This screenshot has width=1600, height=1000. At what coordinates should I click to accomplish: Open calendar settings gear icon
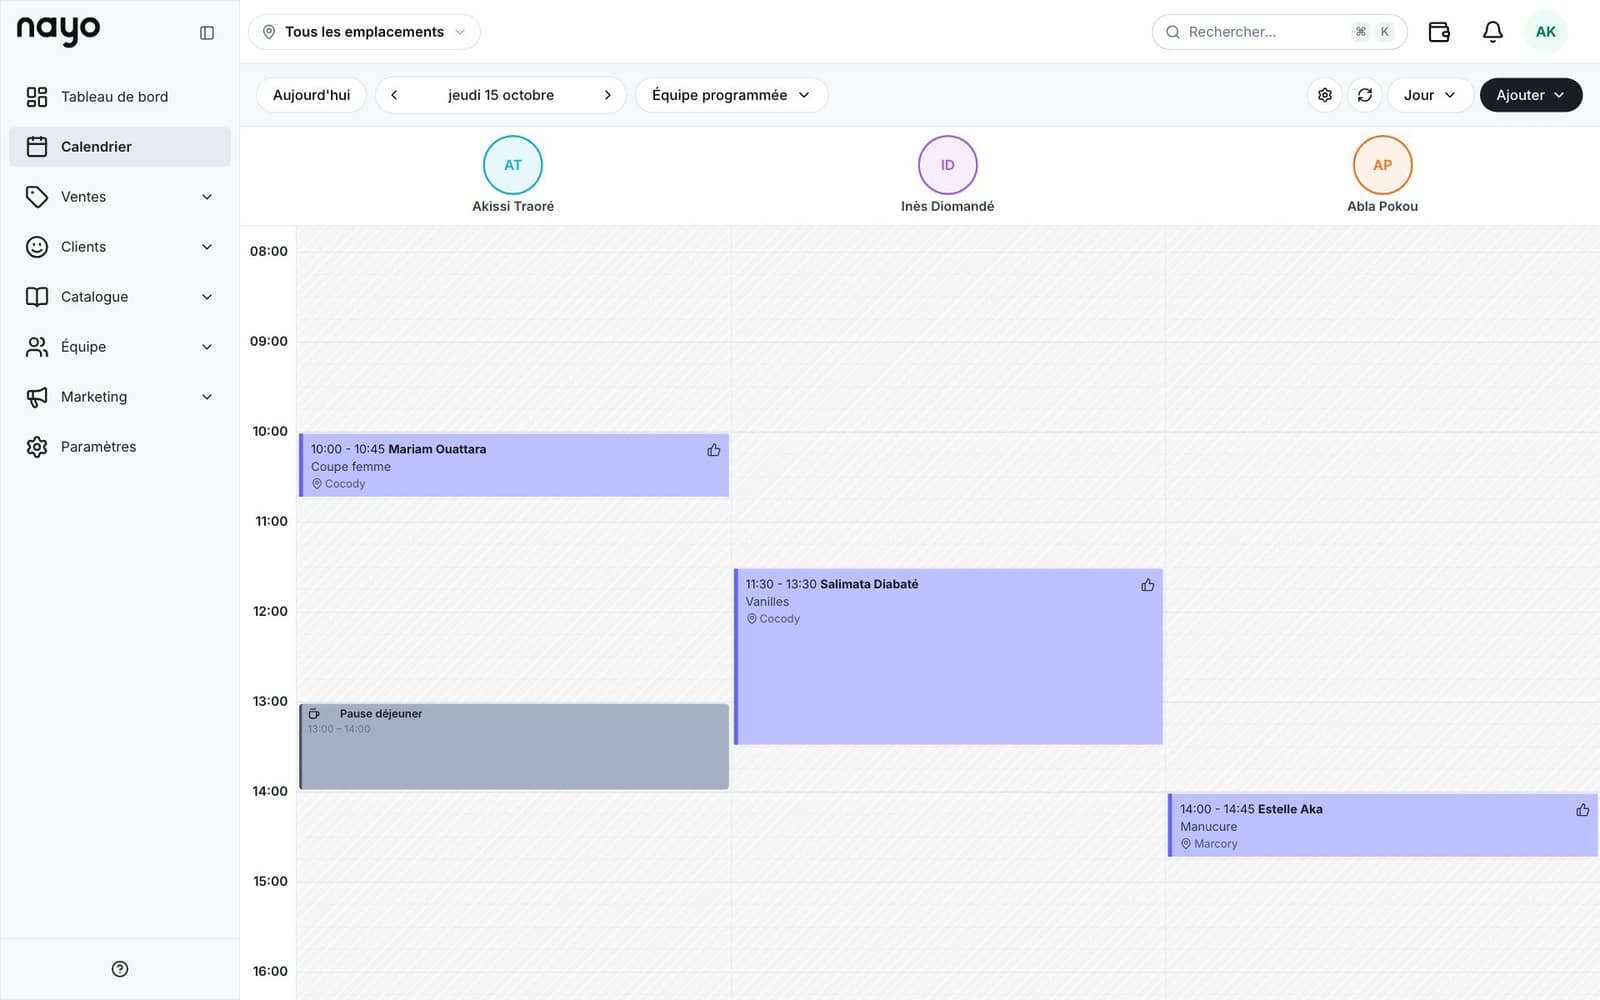click(1325, 95)
